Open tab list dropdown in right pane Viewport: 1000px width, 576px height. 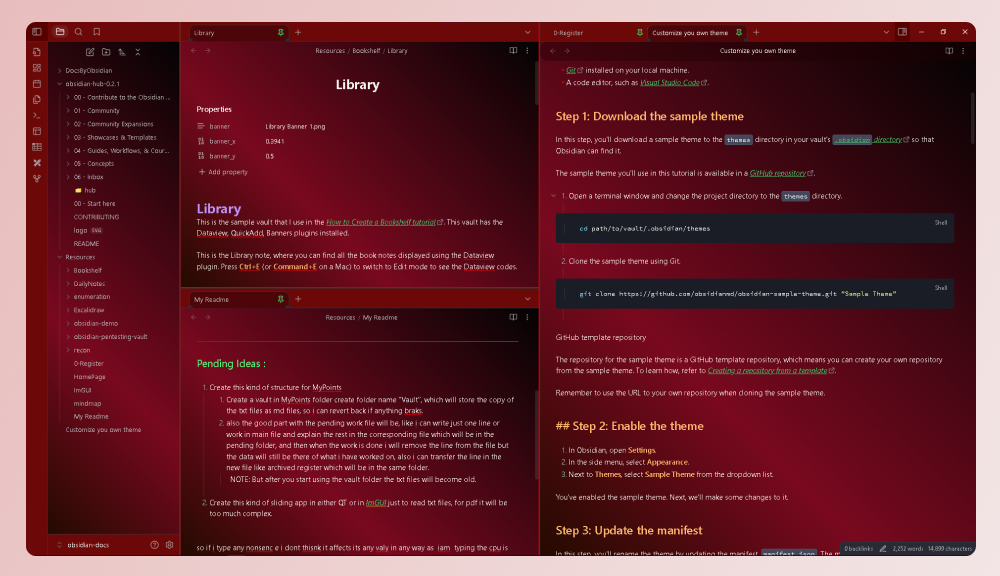click(x=886, y=33)
